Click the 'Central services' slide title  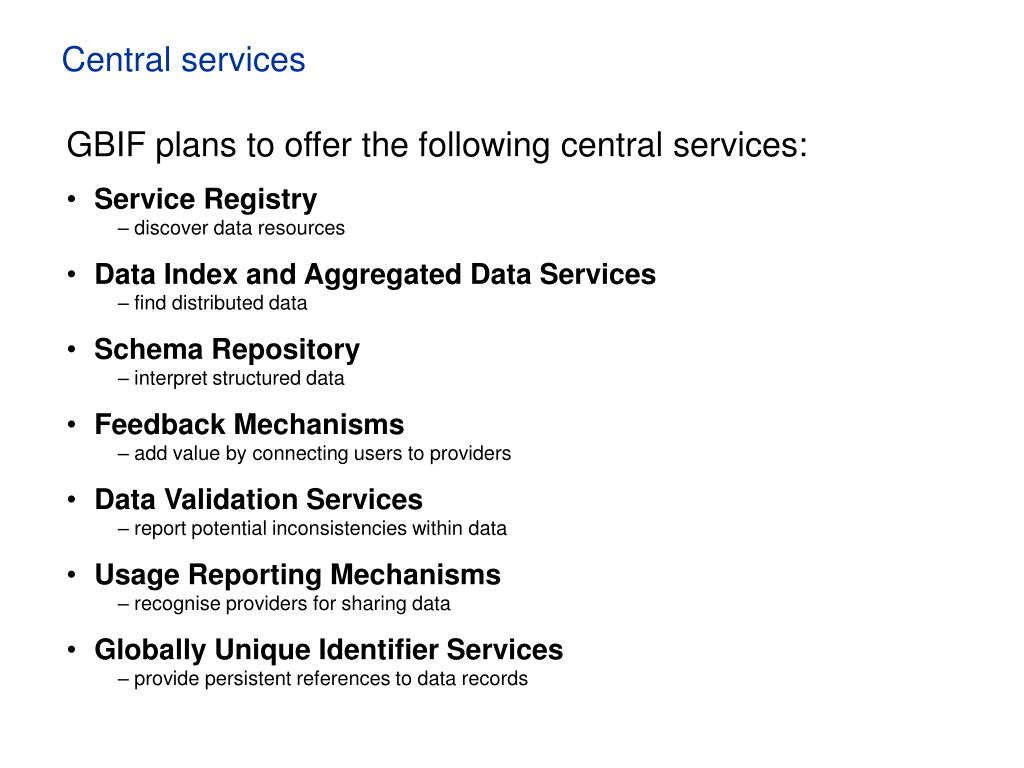(184, 60)
